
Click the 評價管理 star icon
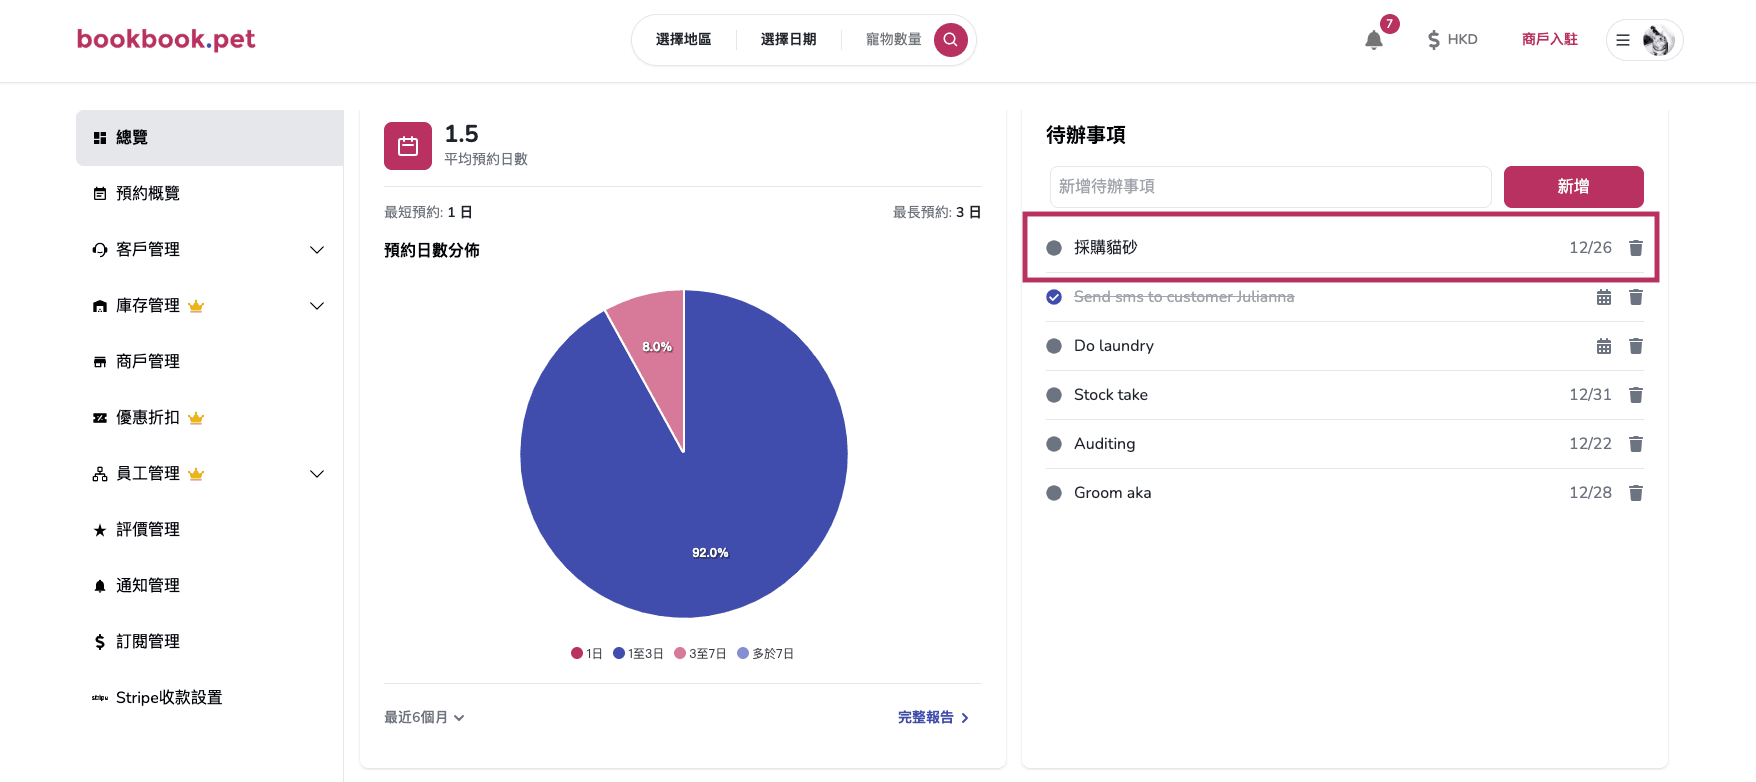click(x=100, y=530)
